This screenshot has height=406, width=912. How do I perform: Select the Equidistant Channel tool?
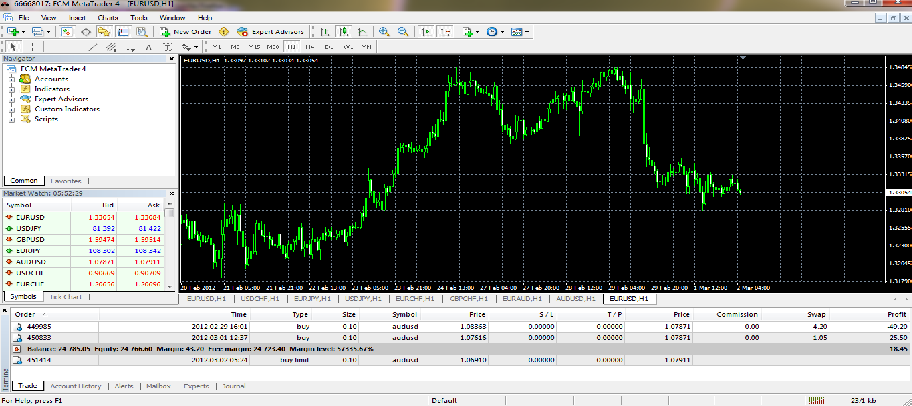(x=111, y=47)
